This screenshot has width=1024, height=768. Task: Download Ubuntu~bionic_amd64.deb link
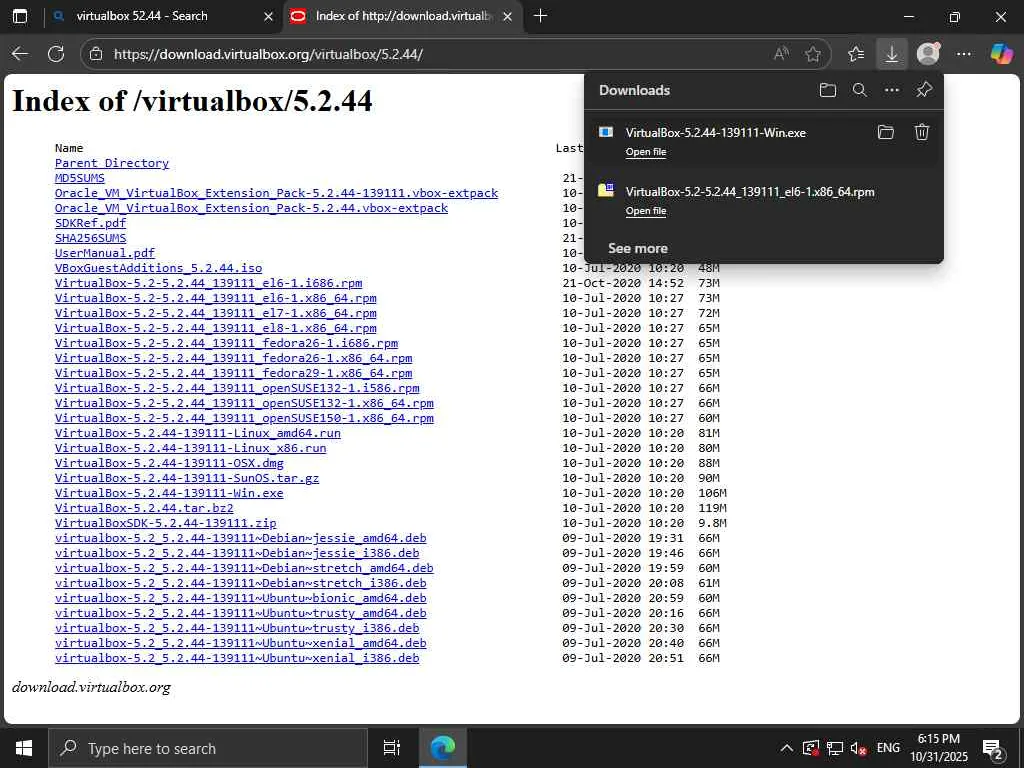240,599
